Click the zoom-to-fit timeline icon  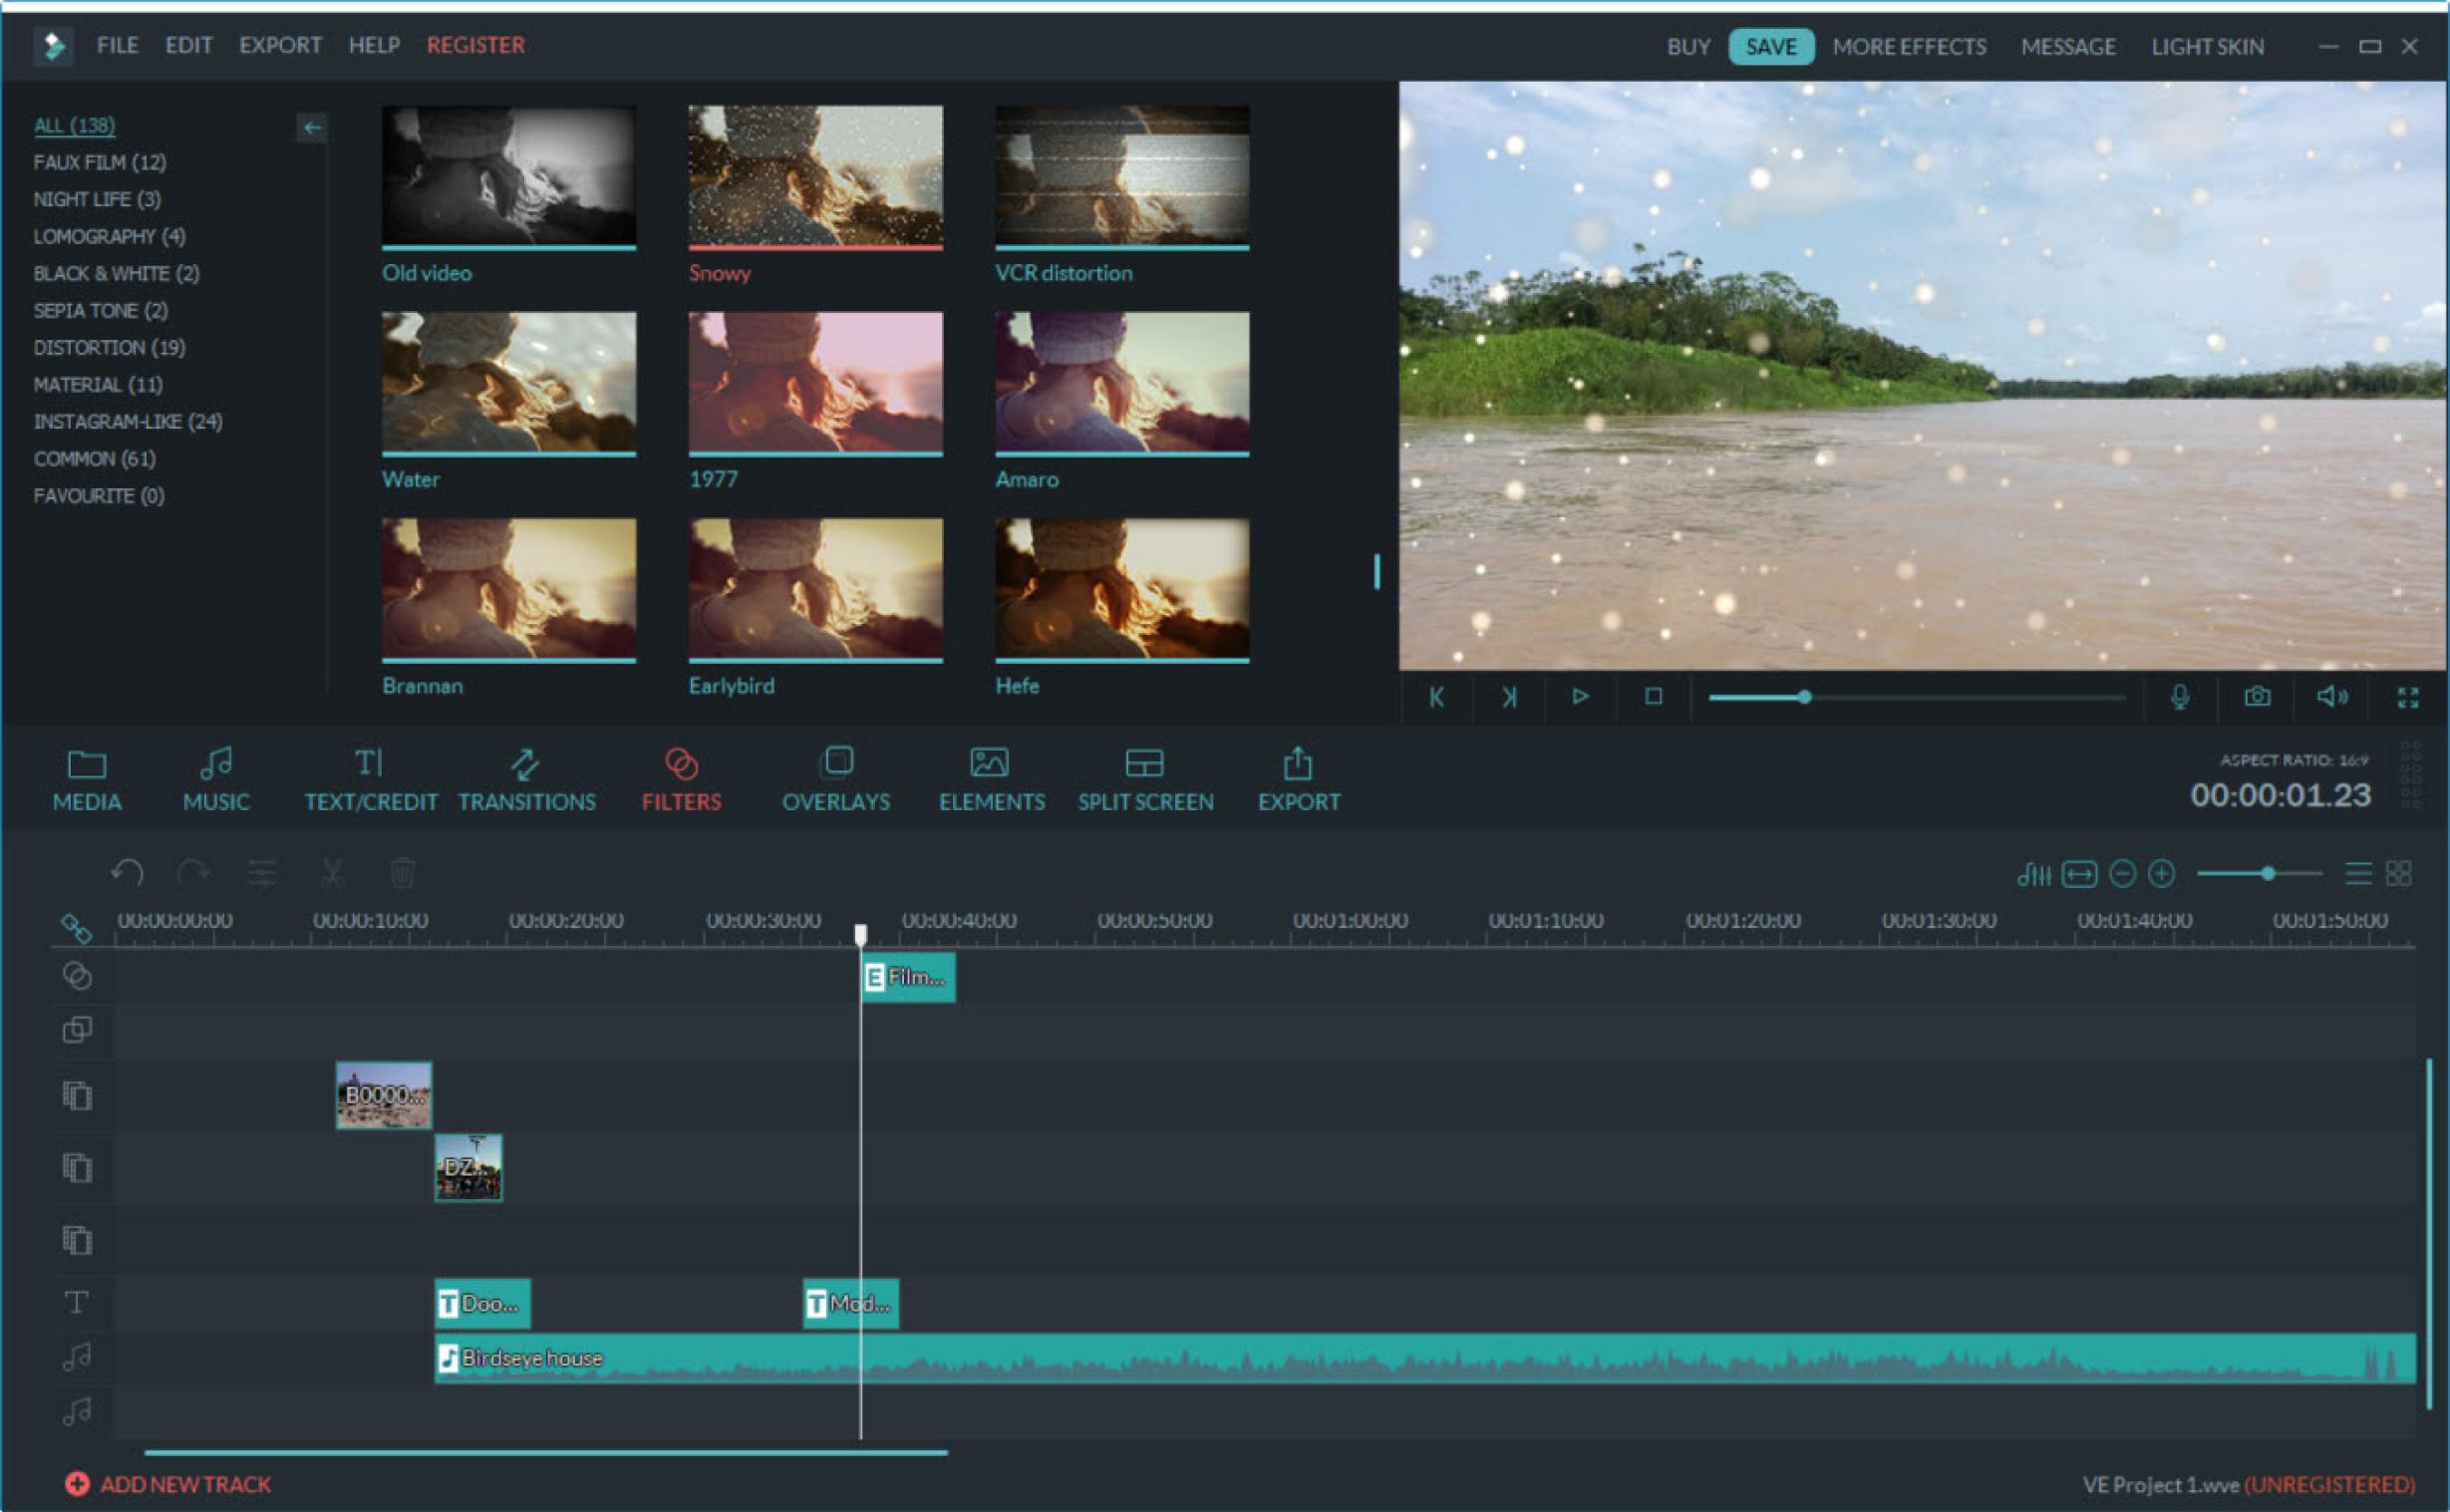[2079, 874]
